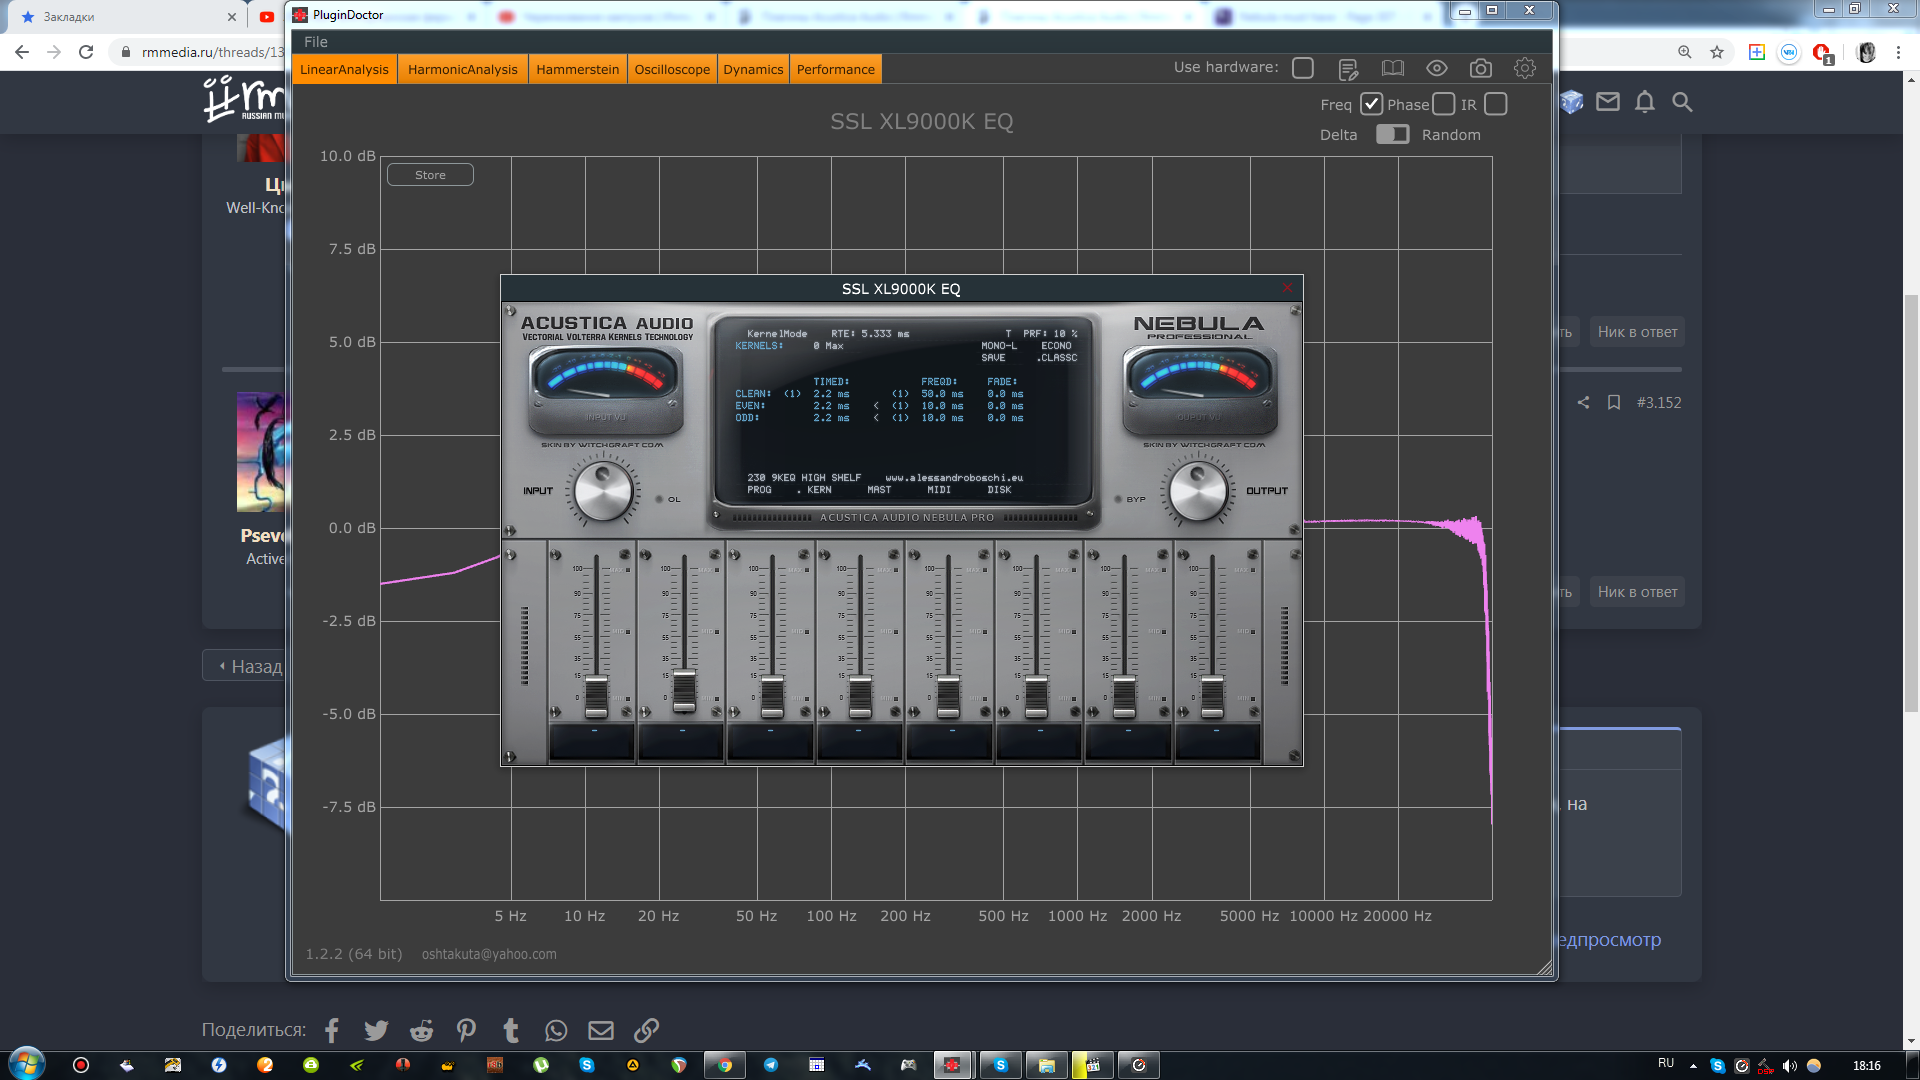Enable the IR checkbox

[x=1496, y=104]
